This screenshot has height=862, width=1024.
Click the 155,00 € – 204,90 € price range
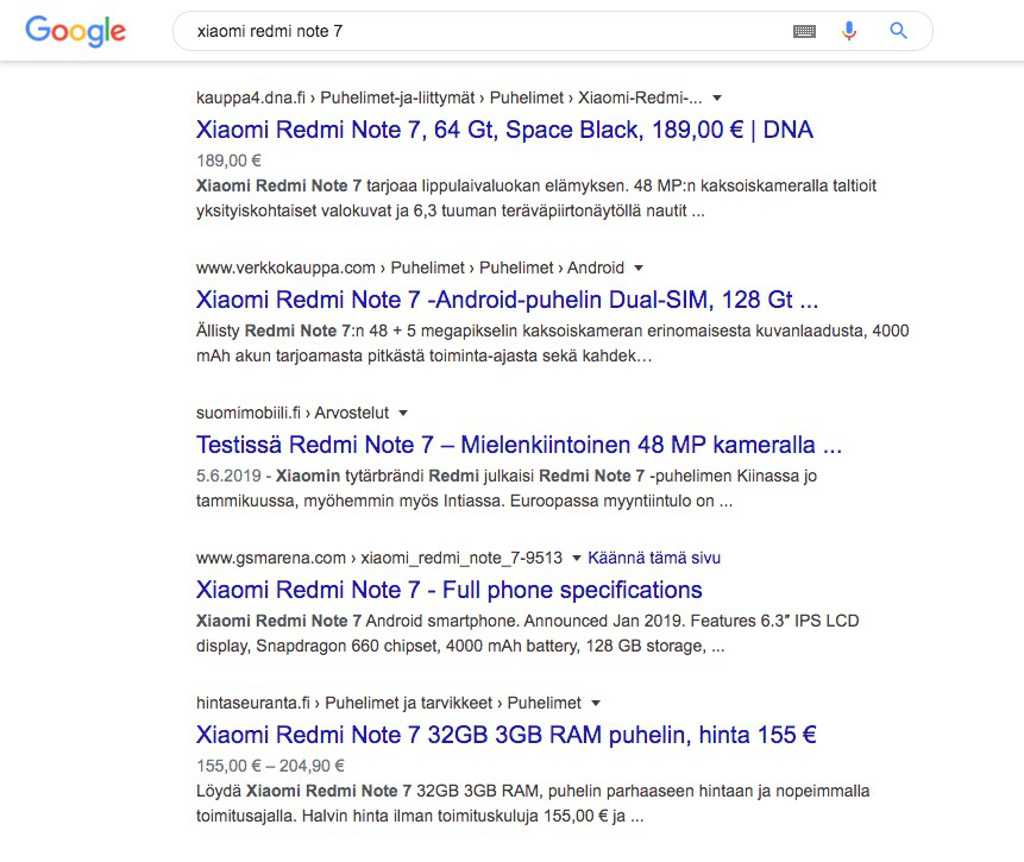click(x=270, y=765)
